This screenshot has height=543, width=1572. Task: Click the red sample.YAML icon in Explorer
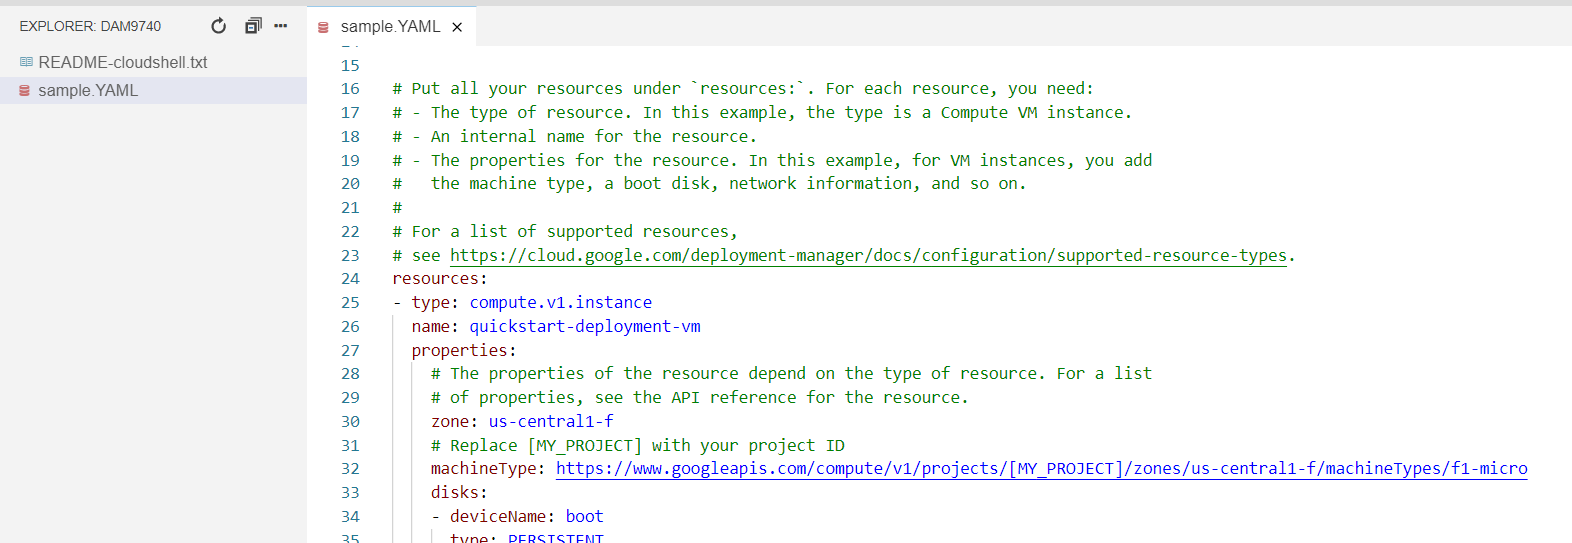coord(25,90)
